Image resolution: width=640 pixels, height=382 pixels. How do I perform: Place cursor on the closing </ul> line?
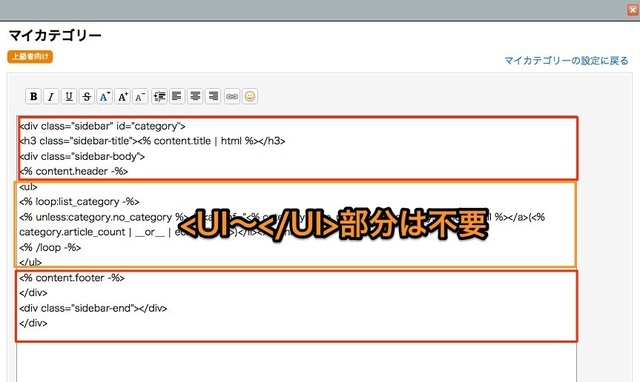[30, 262]
